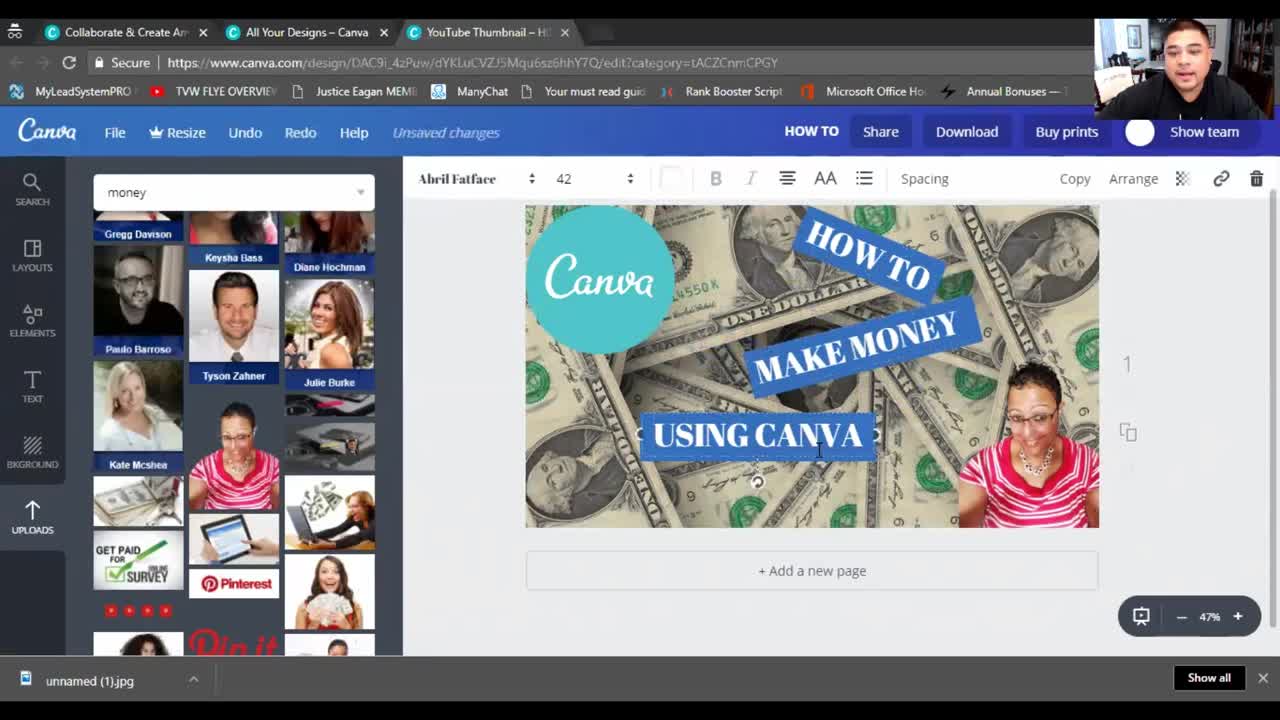Toggle italic text formatting
This screenshot has height=720, width=1280.
click(751, 179)
